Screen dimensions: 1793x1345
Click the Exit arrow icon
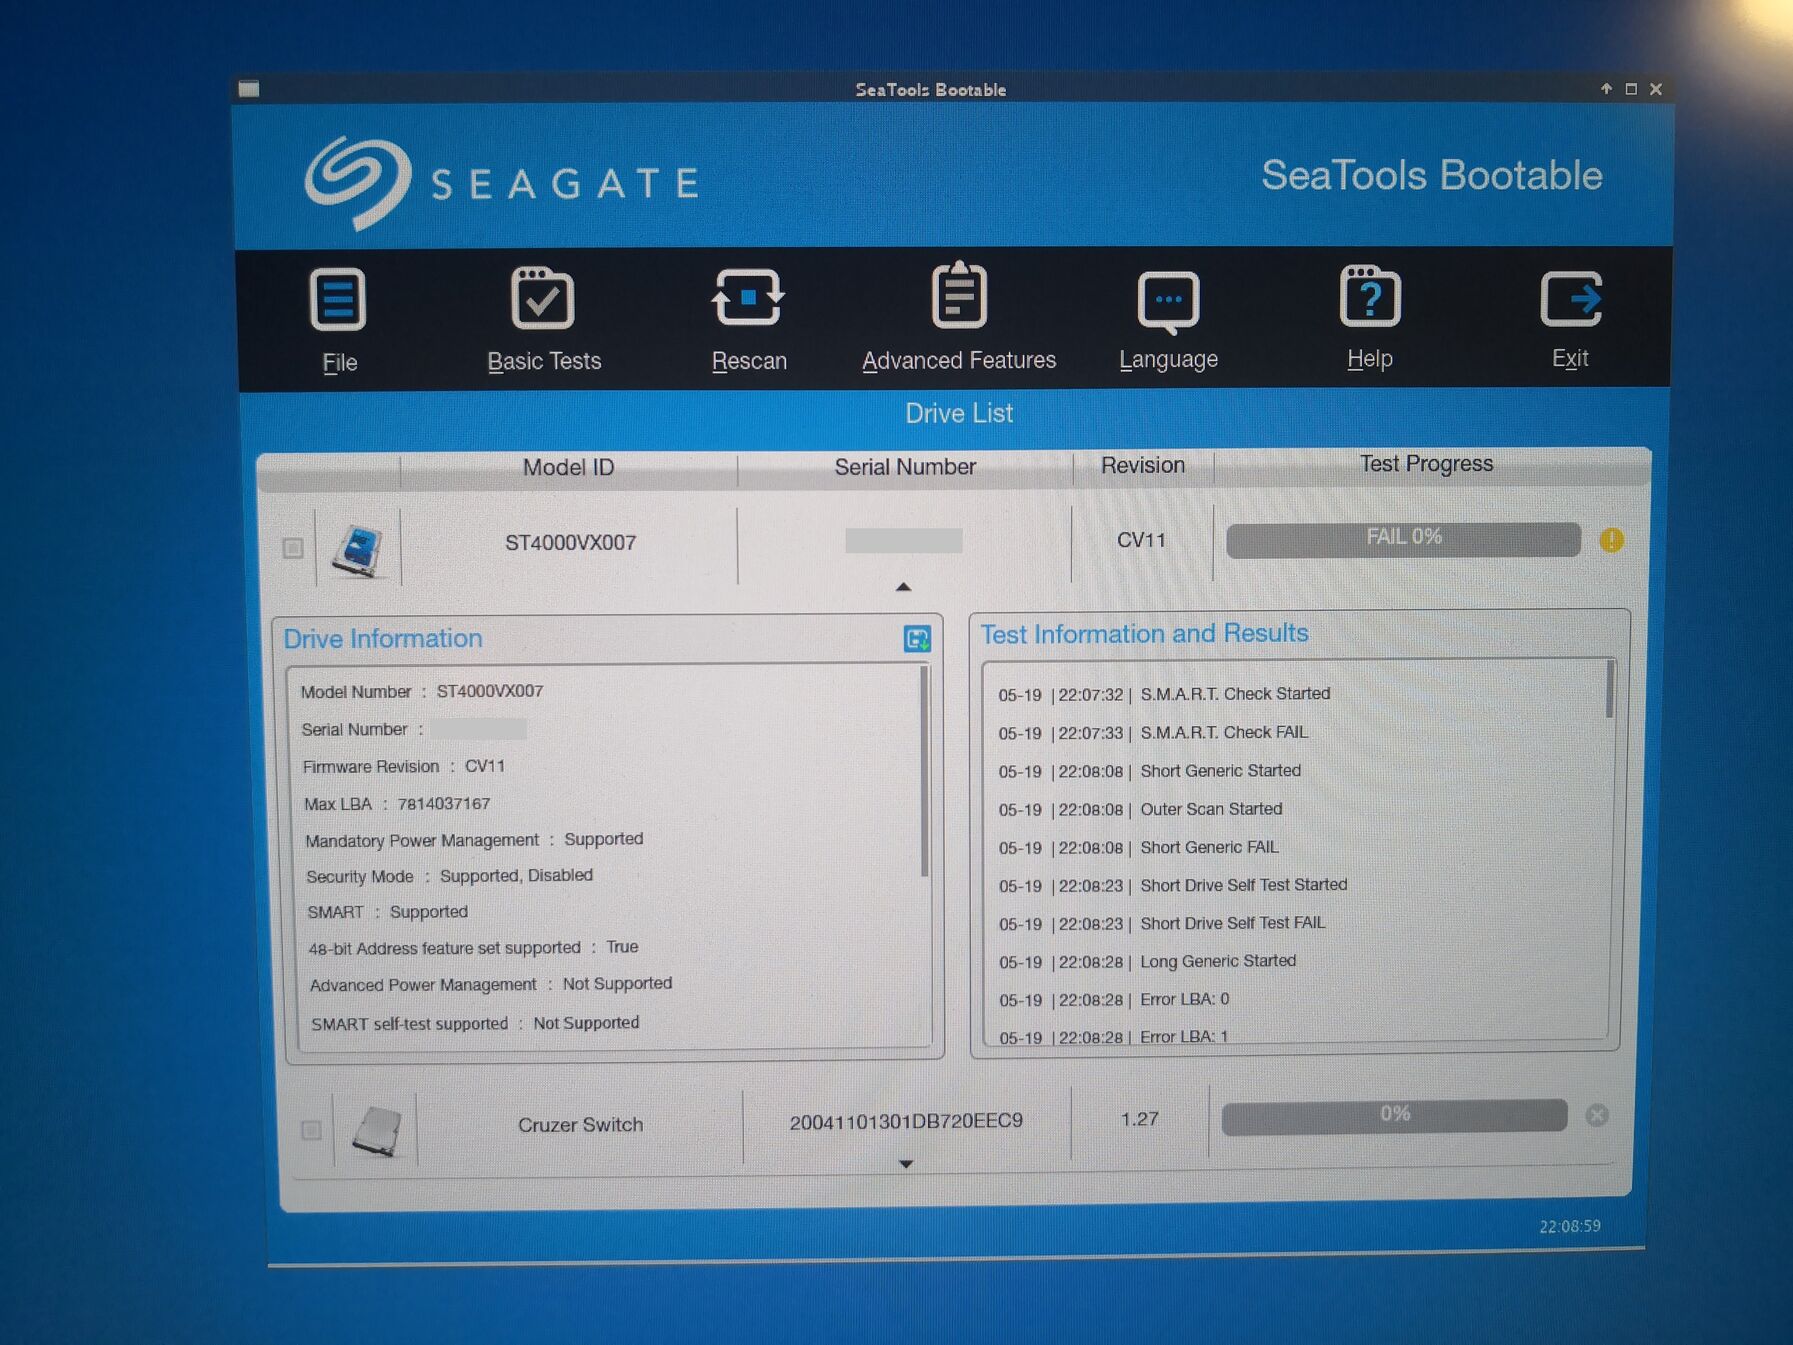[1571, 298]
